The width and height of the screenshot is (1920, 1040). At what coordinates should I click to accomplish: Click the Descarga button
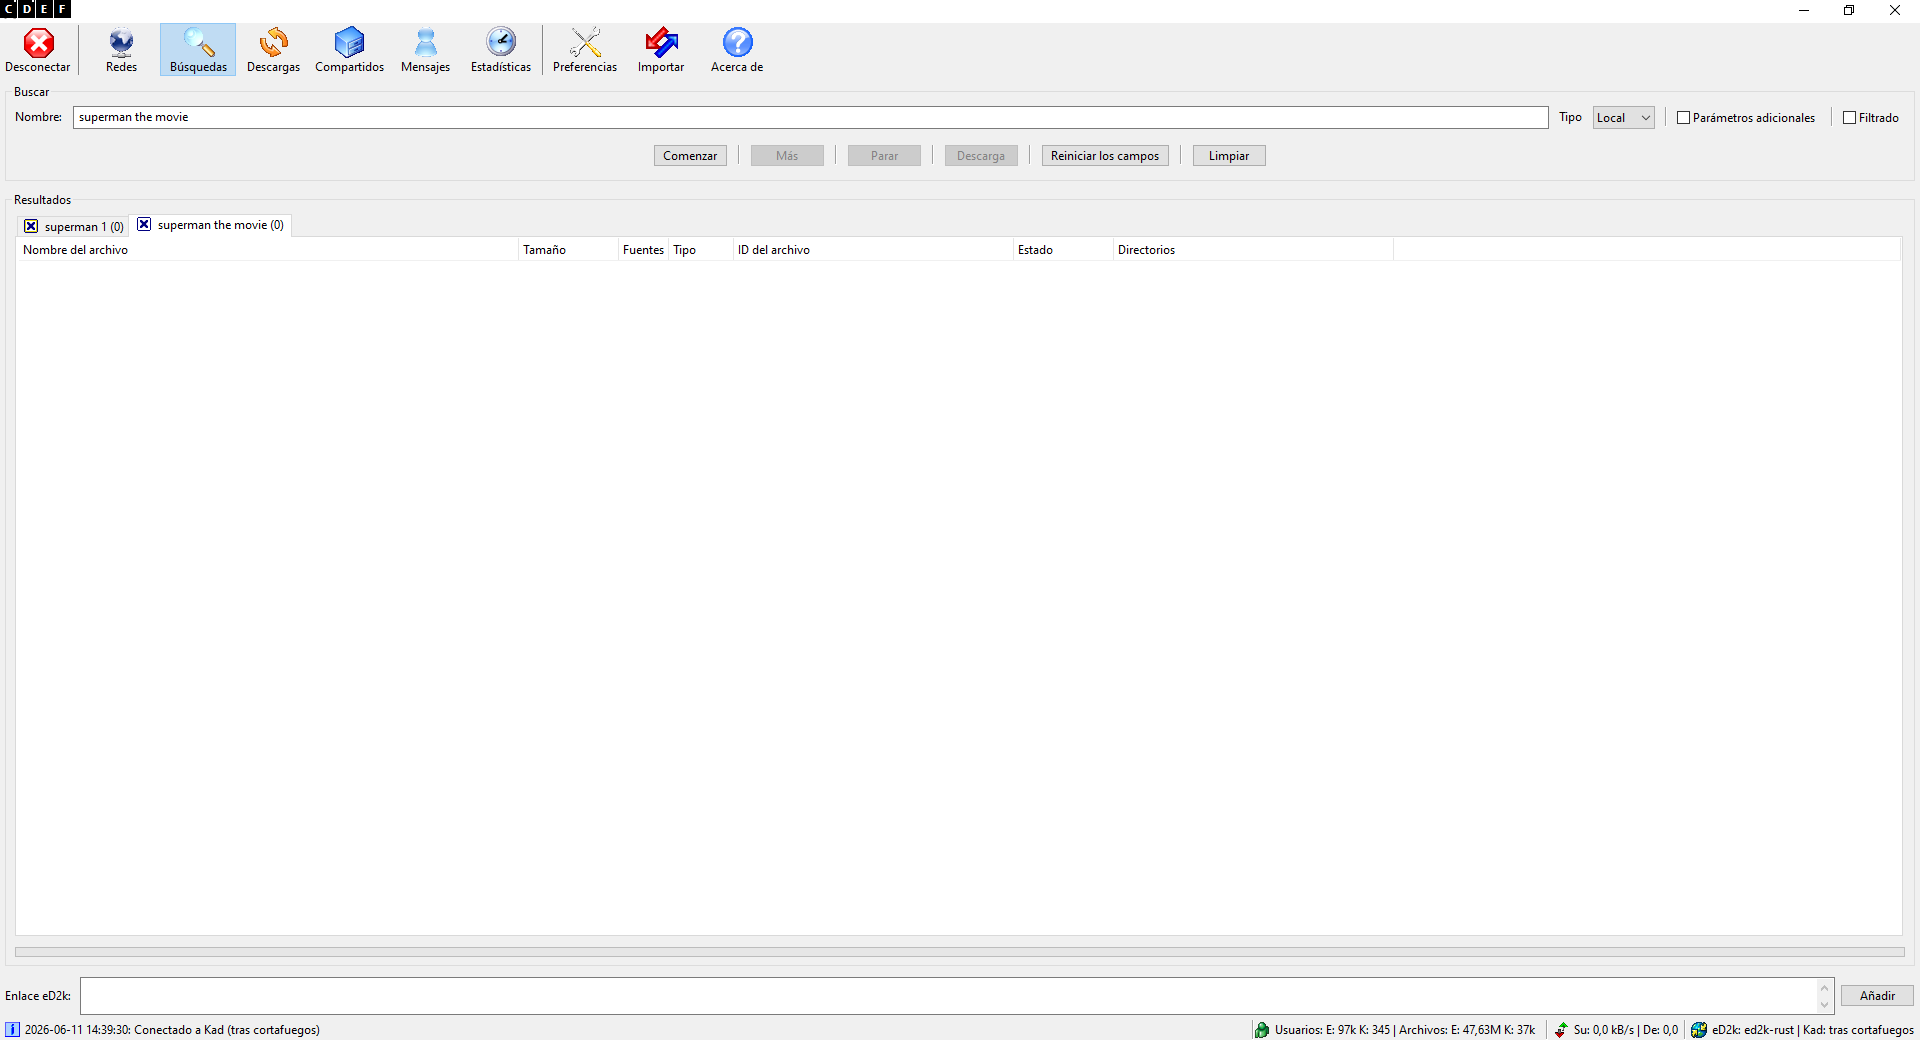pos(981,156)
